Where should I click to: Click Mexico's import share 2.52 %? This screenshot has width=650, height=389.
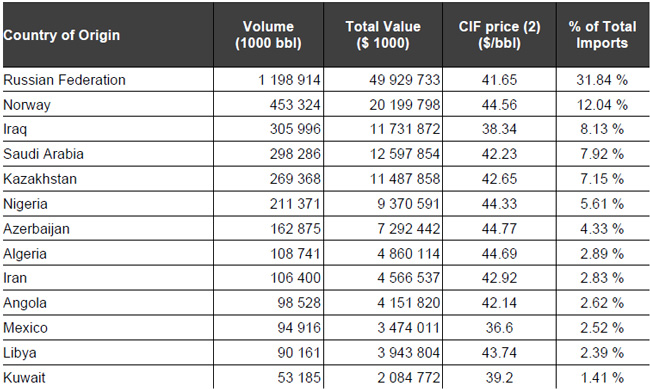point(602,328)
